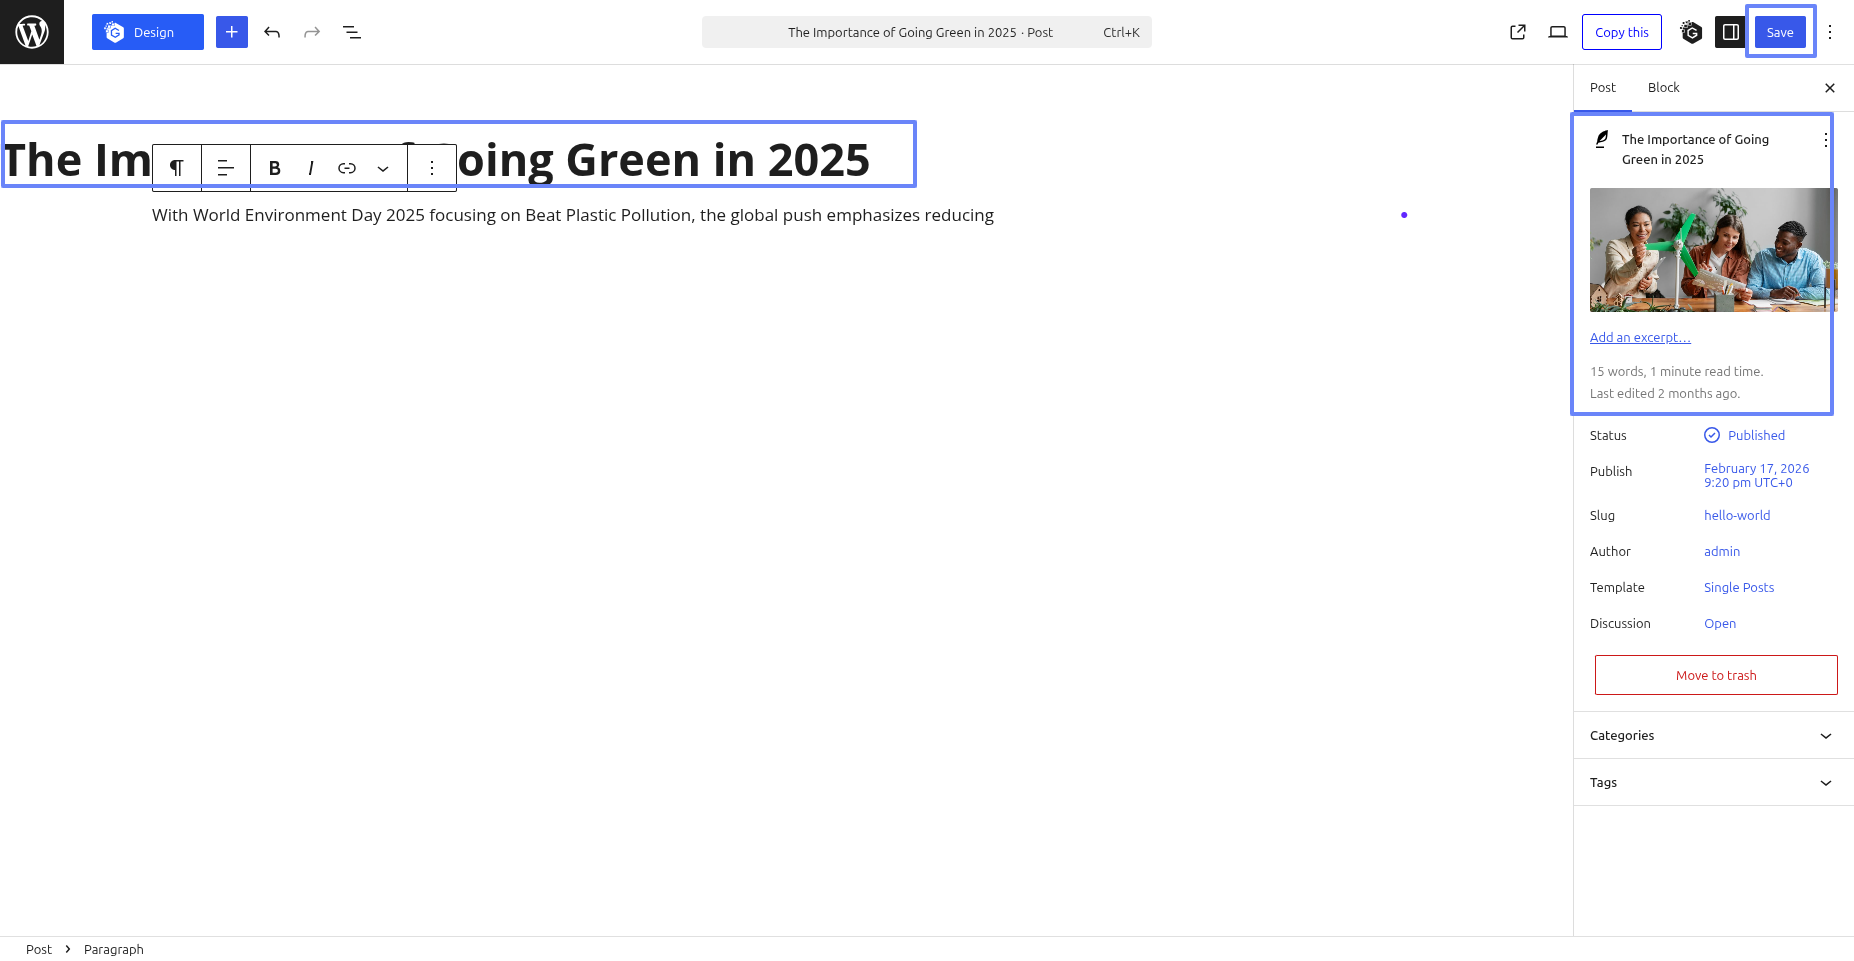Switch to the Block tab
The image size is (1854, 961).
tap(1663, 87)
